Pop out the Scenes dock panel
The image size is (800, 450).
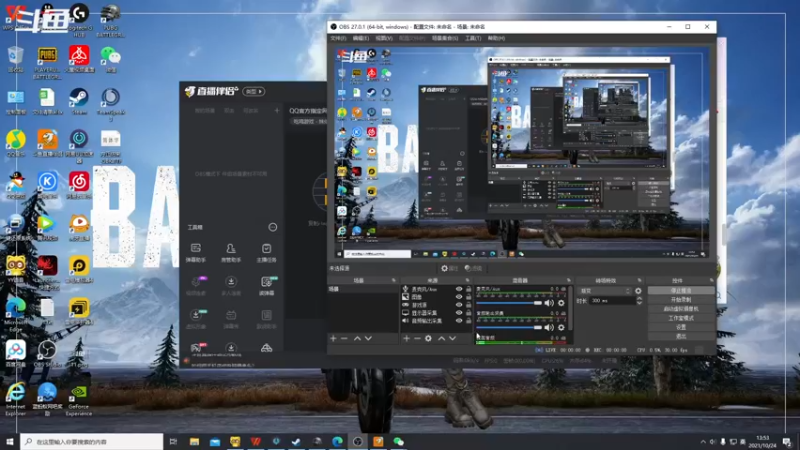393,280
